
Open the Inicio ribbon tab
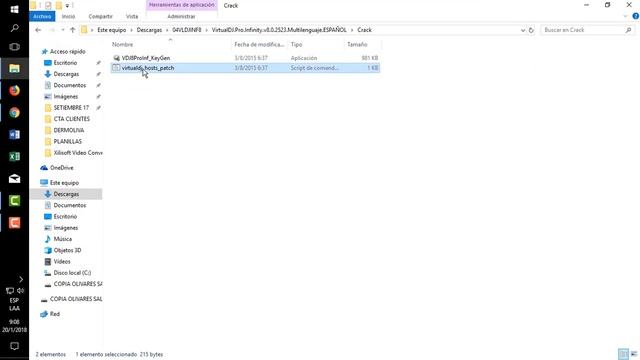coord(68,16)
